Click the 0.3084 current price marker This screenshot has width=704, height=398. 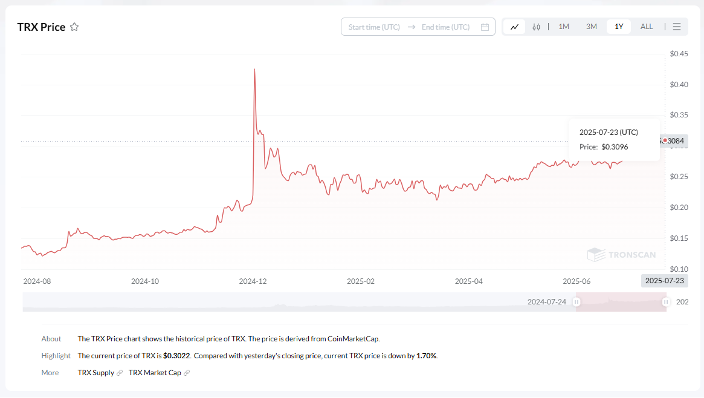674,141
